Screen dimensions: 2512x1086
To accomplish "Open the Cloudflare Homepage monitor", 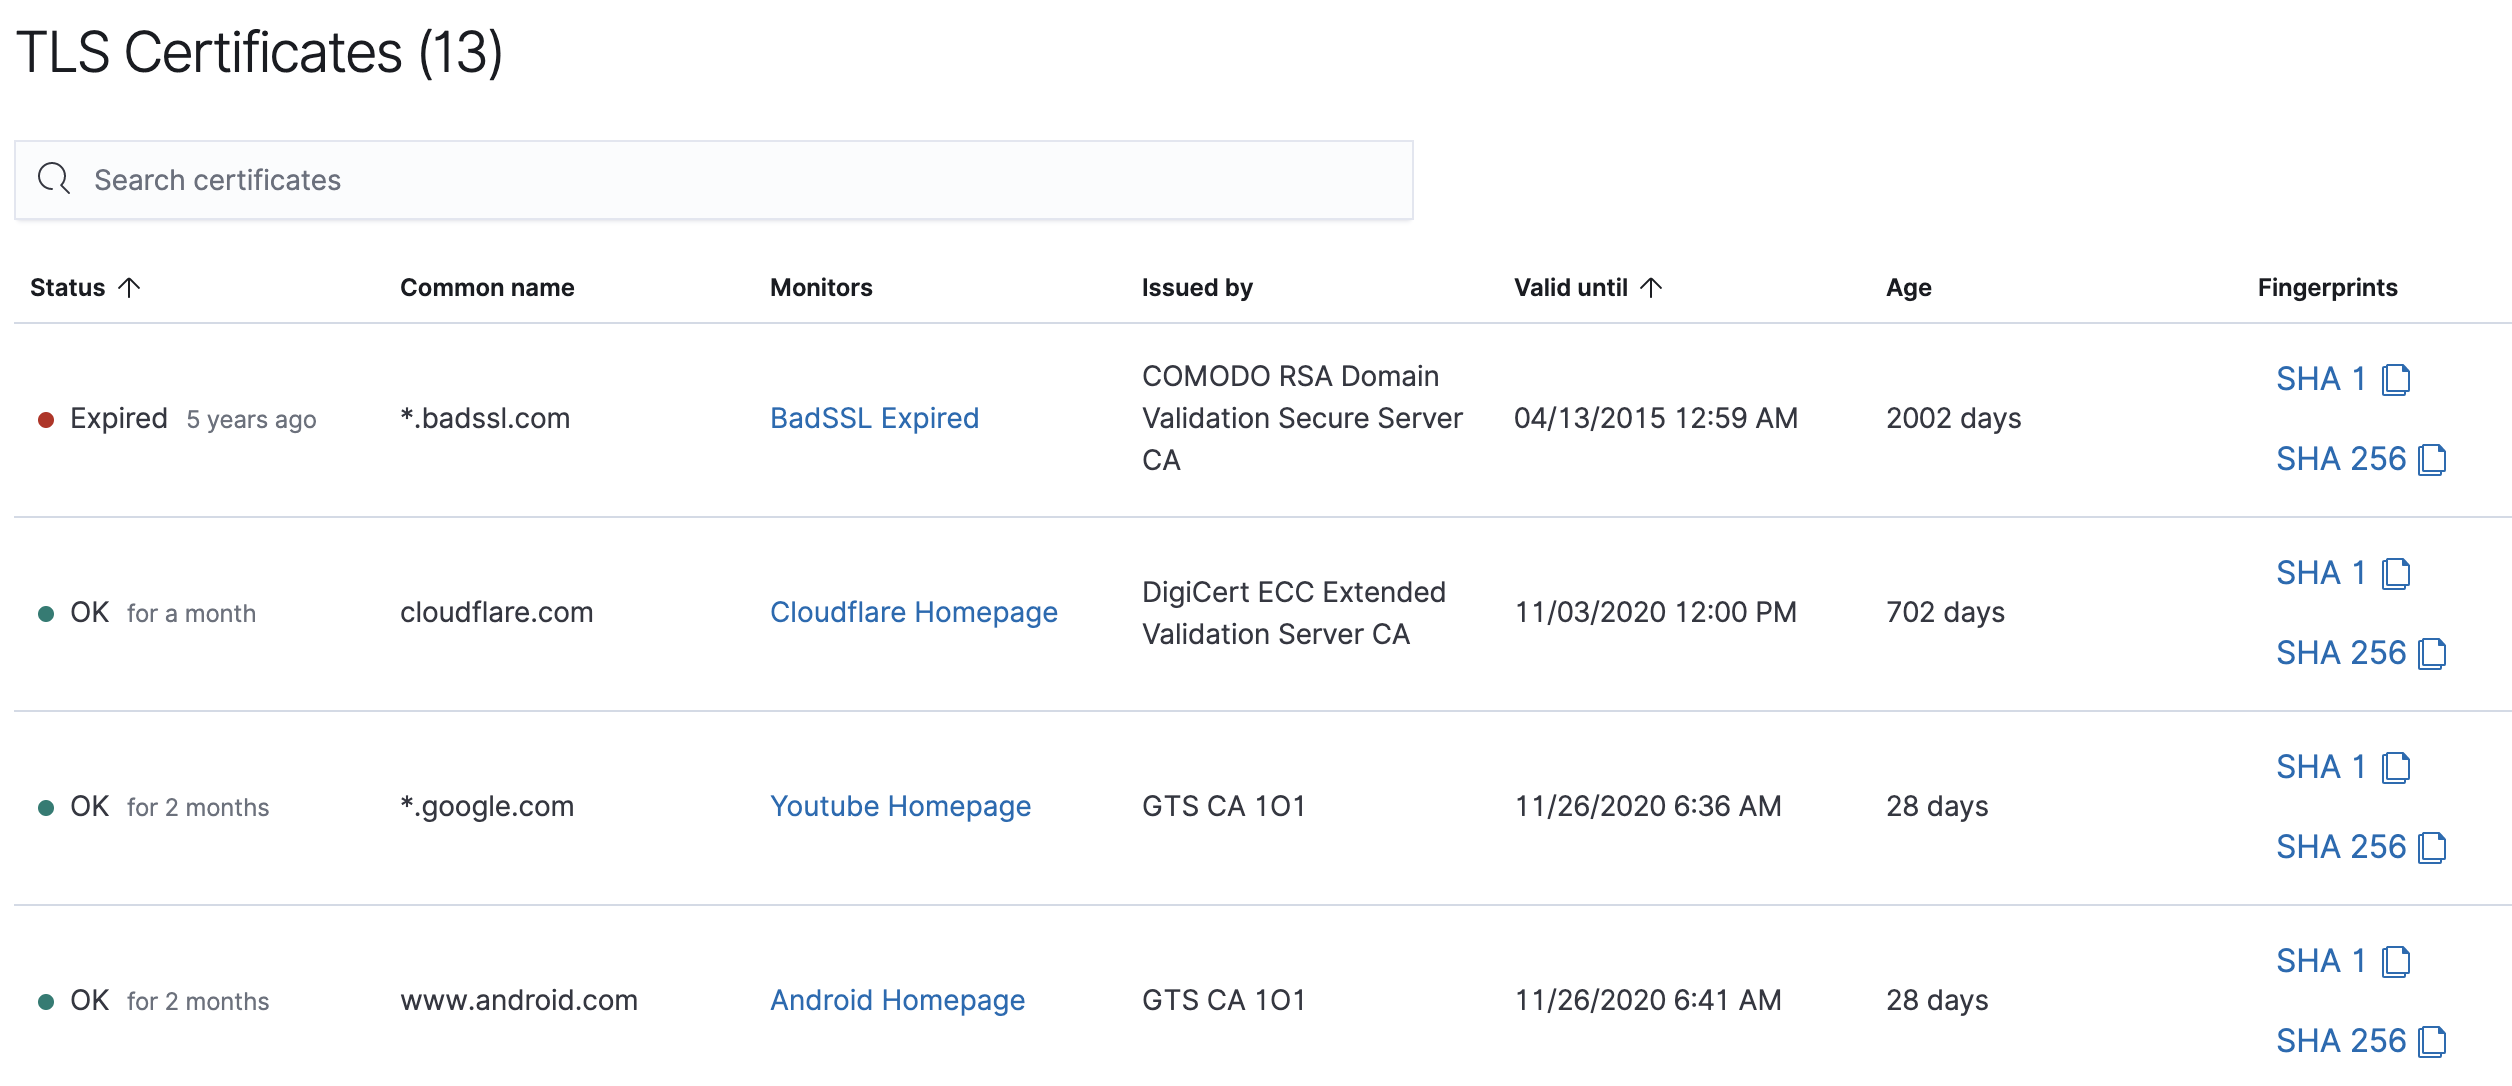I will coord(913,612).
